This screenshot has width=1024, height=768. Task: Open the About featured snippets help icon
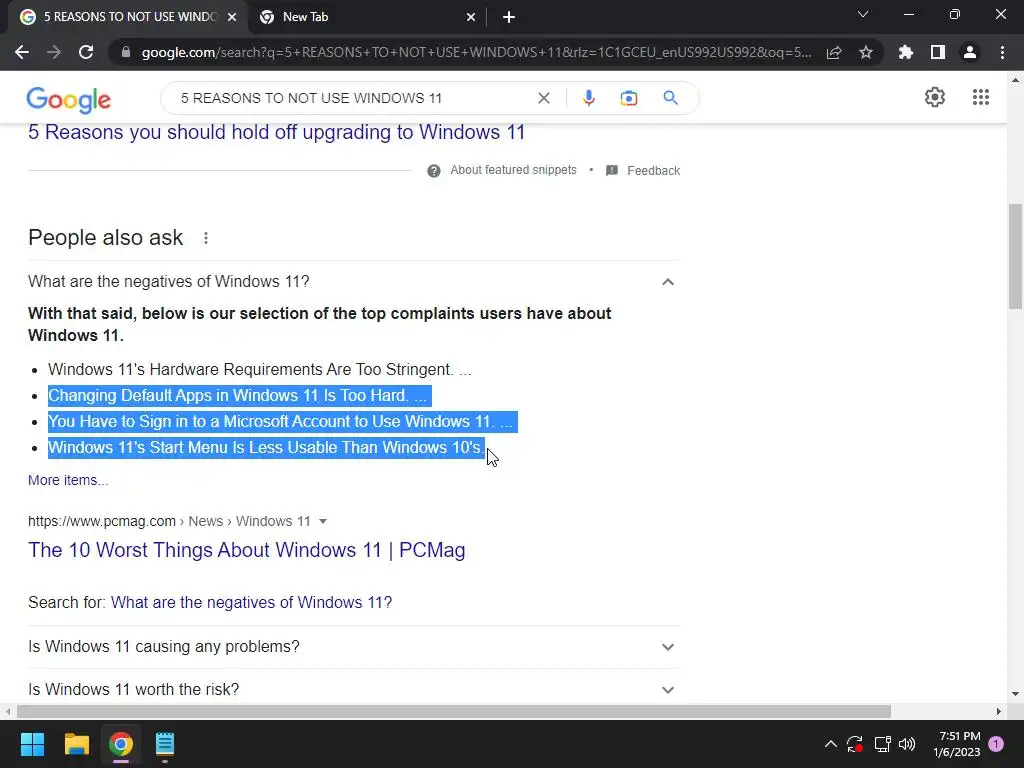tap(434, 171)
